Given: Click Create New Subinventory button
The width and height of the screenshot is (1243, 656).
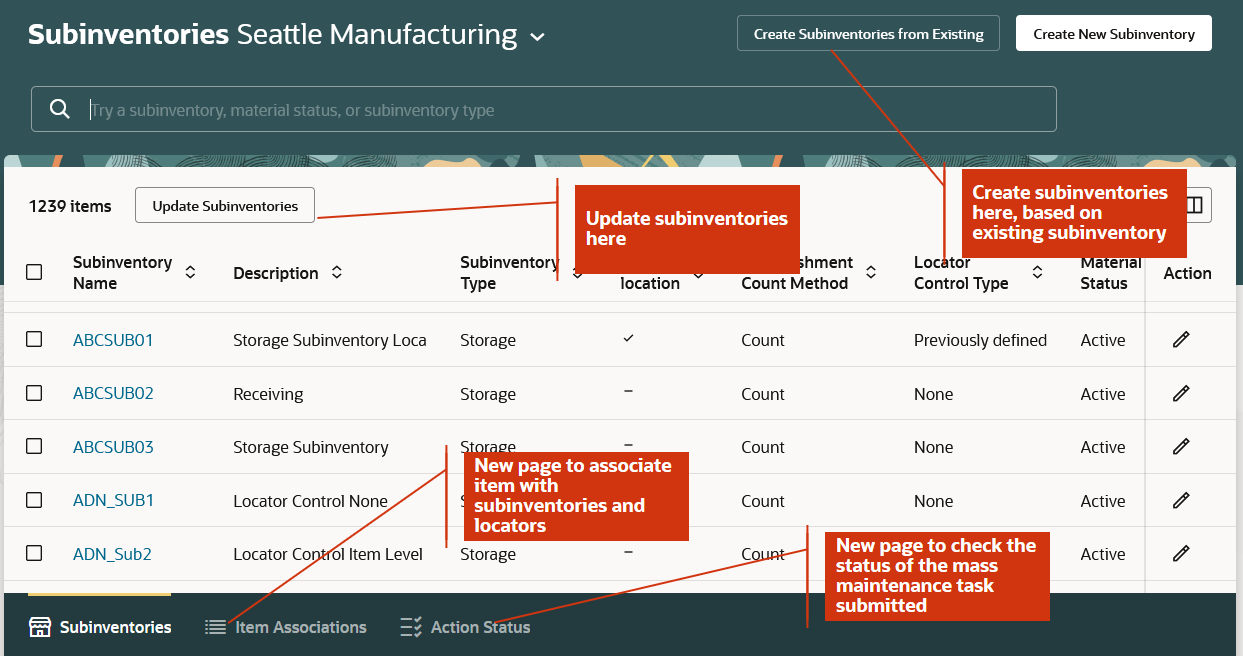Looking at the screenshot, I should (1114, 33).
